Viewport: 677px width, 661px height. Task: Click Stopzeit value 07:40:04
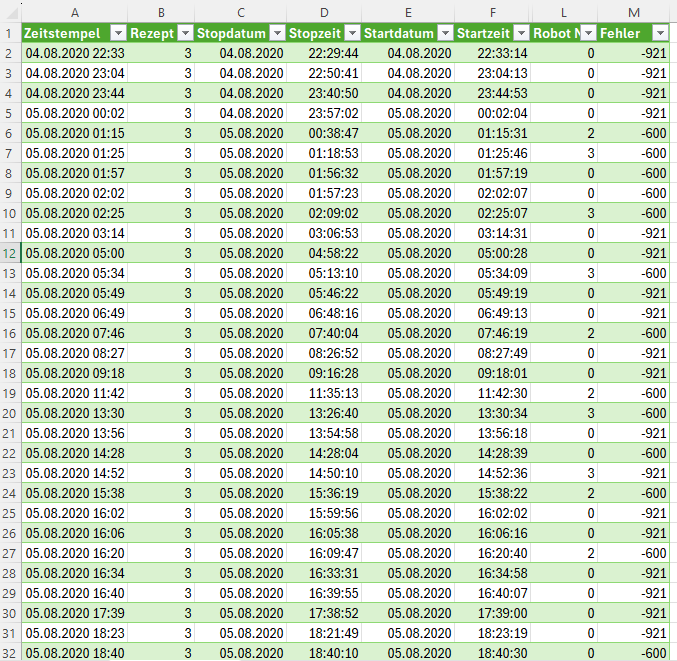click(x=324, y=333)
